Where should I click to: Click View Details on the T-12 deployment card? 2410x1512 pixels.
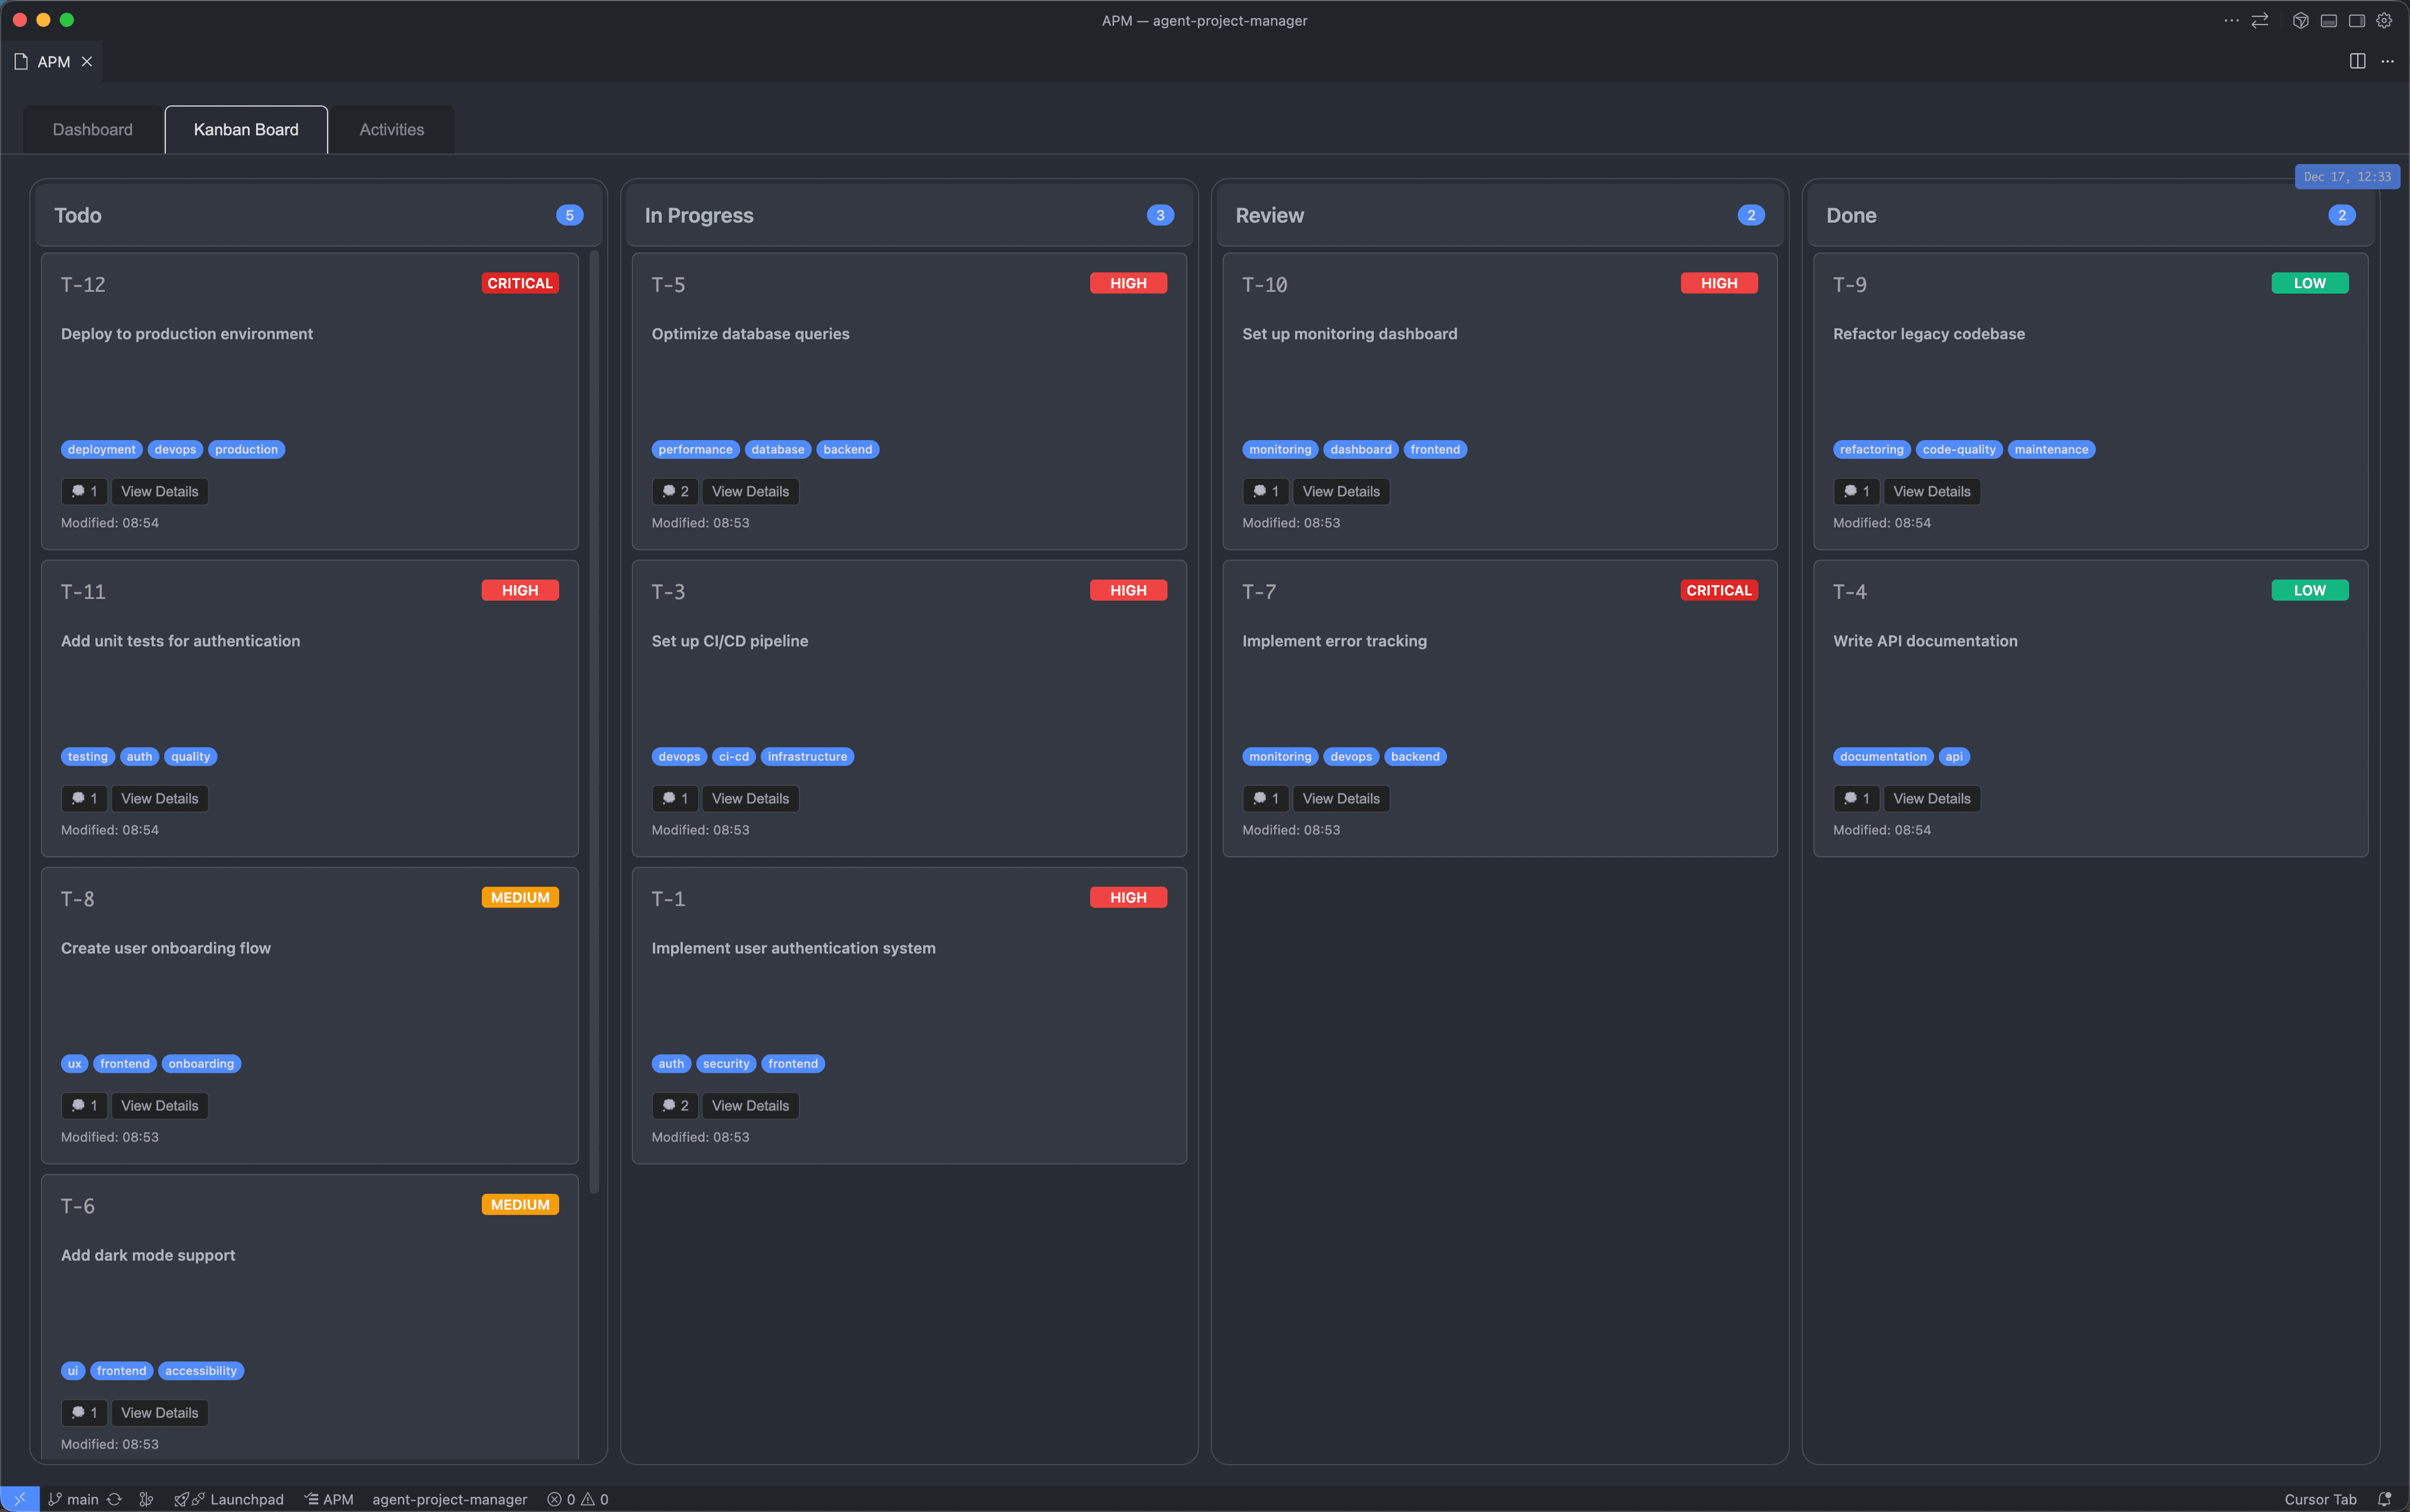(x=159, y=491)
